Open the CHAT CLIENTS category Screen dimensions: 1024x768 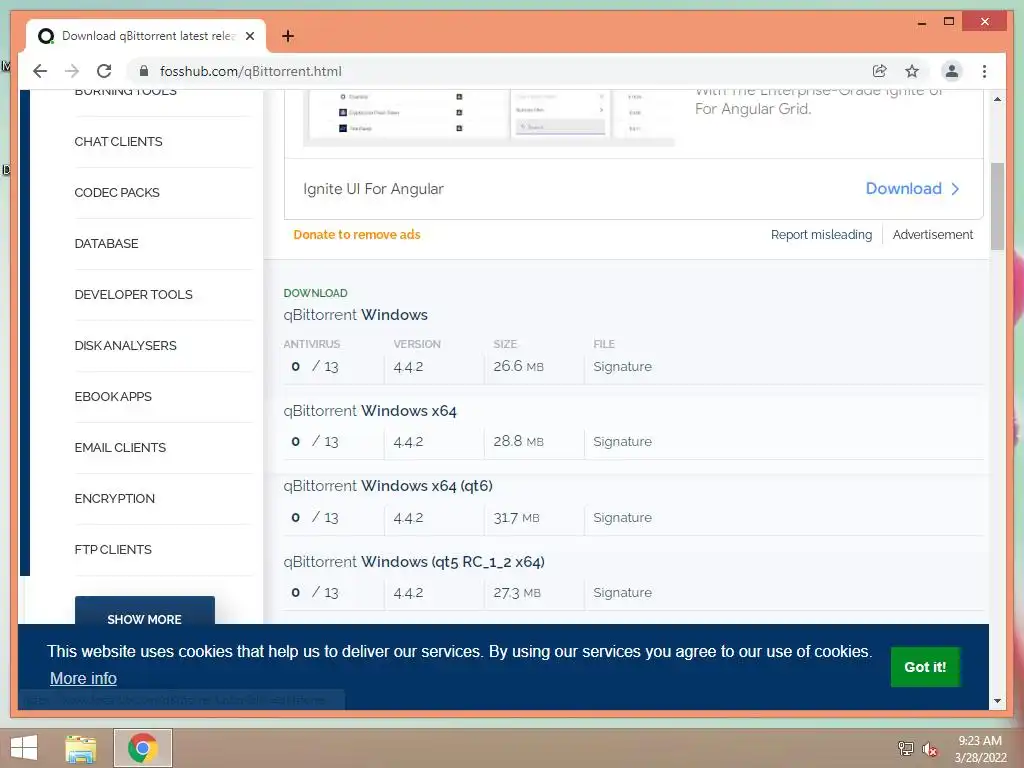(x=118, y=142)
